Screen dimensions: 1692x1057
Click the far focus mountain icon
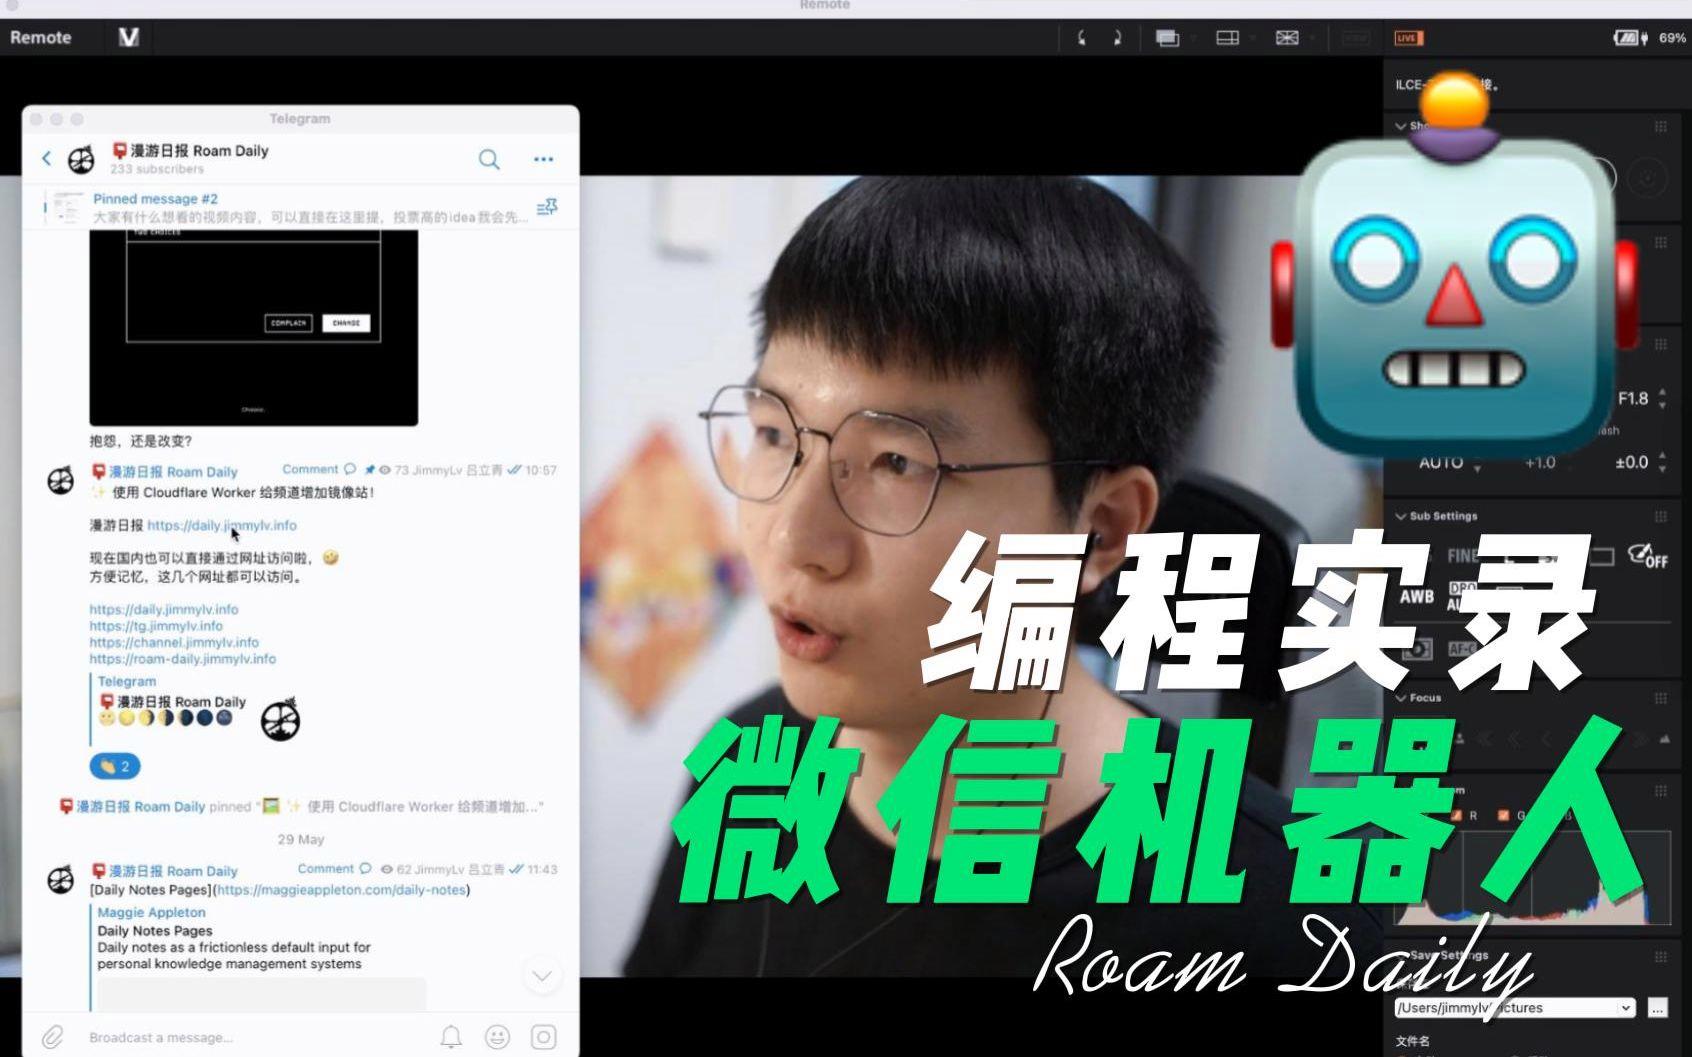point(1664,739)
